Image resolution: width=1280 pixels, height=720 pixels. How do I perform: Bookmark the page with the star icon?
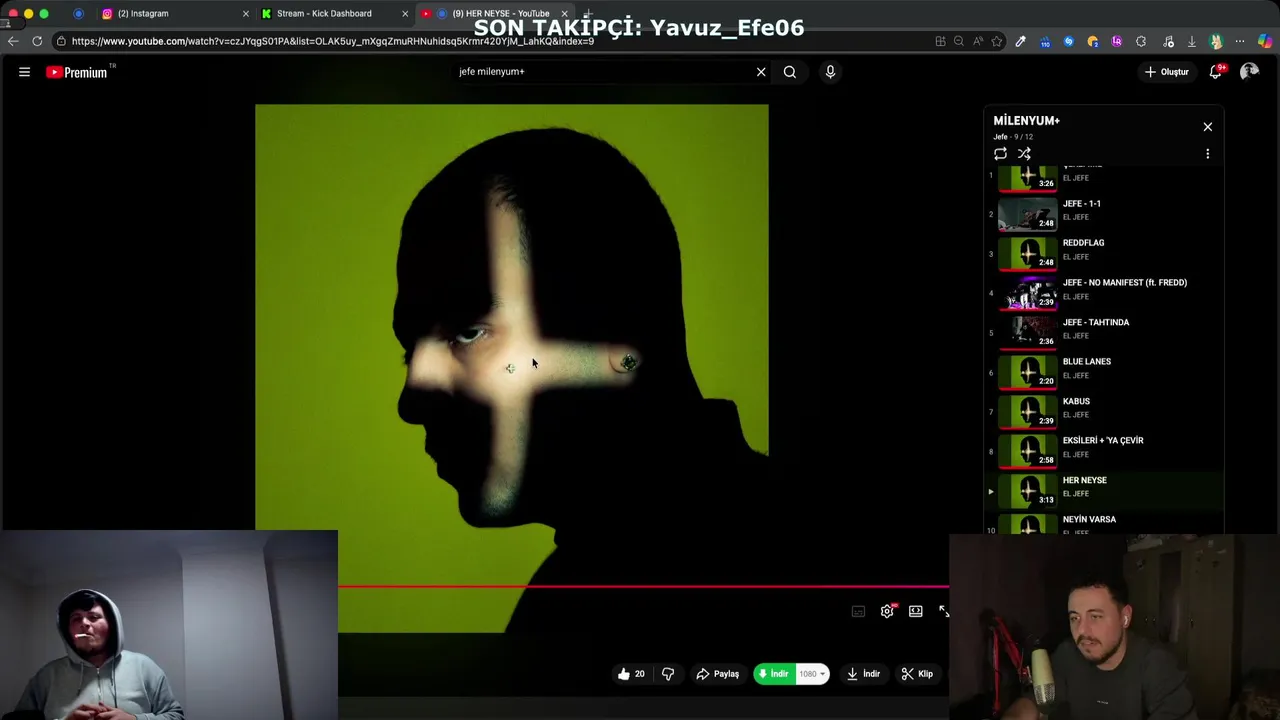997,41
